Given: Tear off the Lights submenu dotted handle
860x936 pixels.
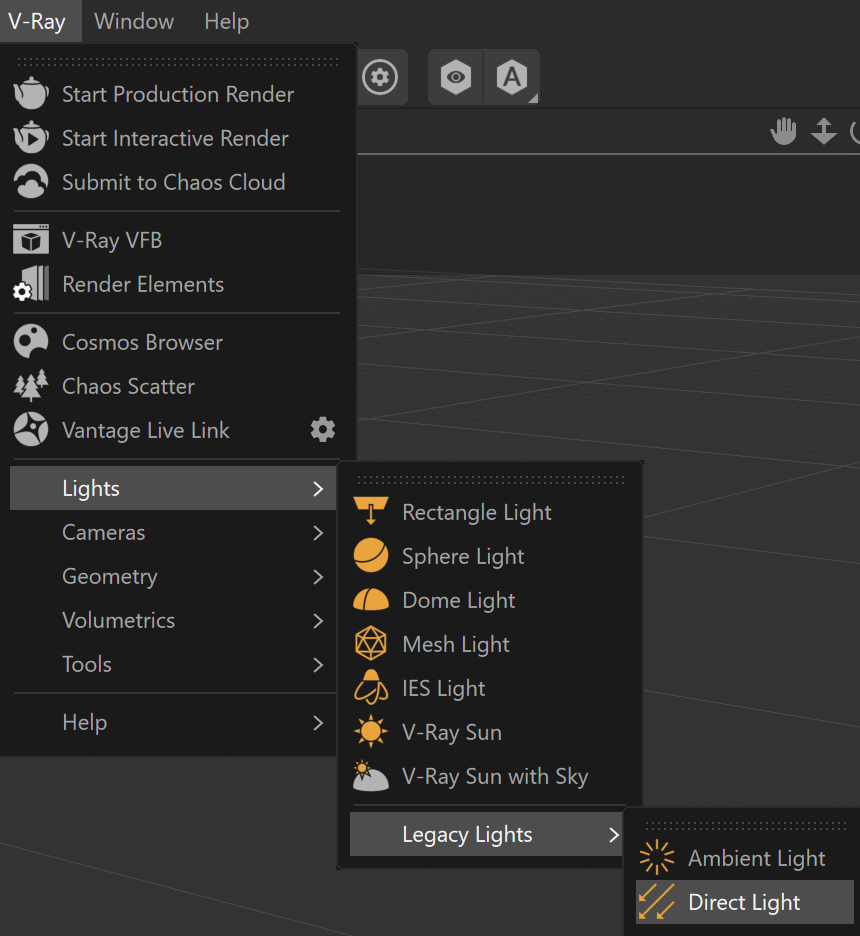Looking at the screenshot, I should [491, 479].
